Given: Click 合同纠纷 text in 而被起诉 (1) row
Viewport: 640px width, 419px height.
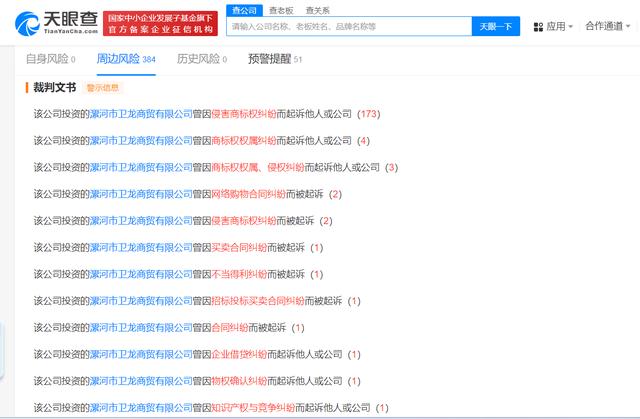Looking at the screenshot, I should pos(229,328).
